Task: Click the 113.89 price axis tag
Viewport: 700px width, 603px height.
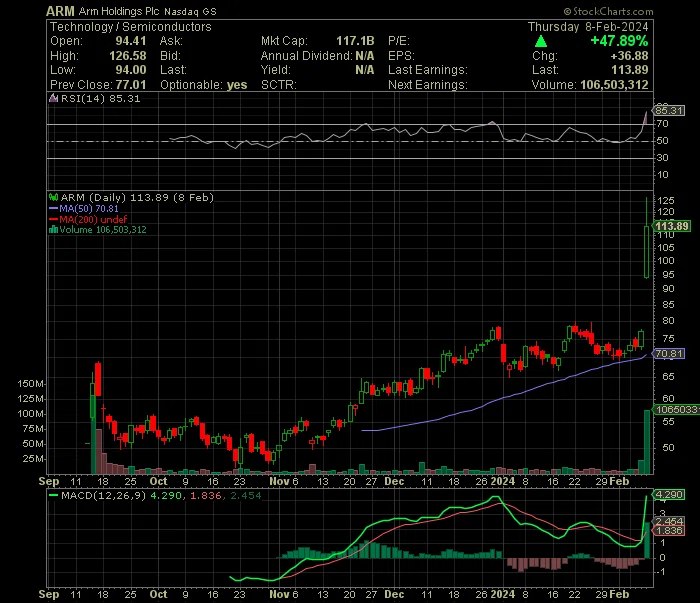Action: [x=671, y=226]
